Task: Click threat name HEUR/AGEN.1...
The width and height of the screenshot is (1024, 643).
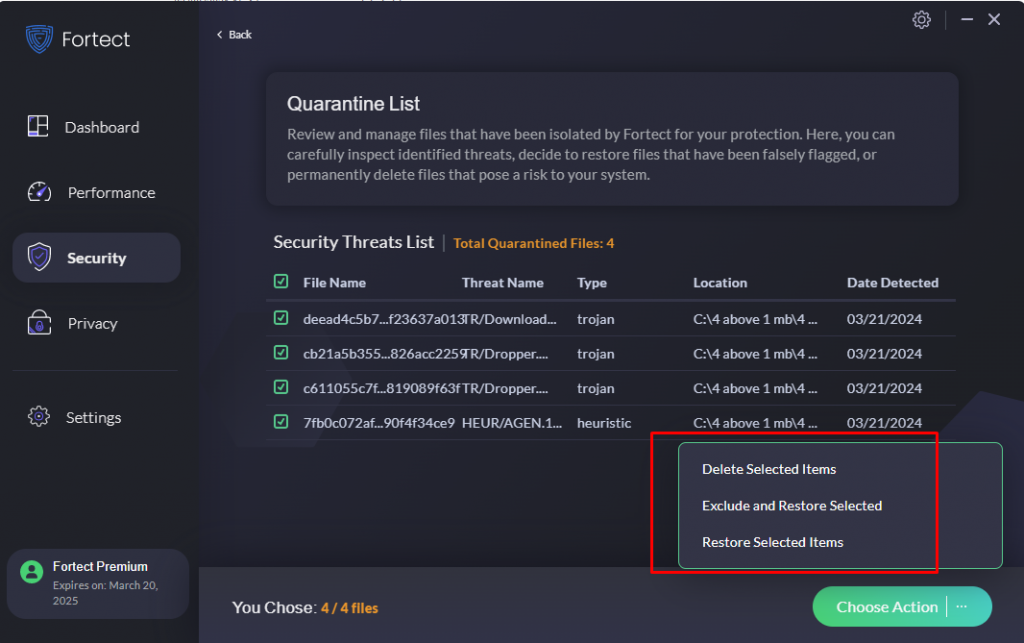Action: pyautogui.click(x=511, y=423)
